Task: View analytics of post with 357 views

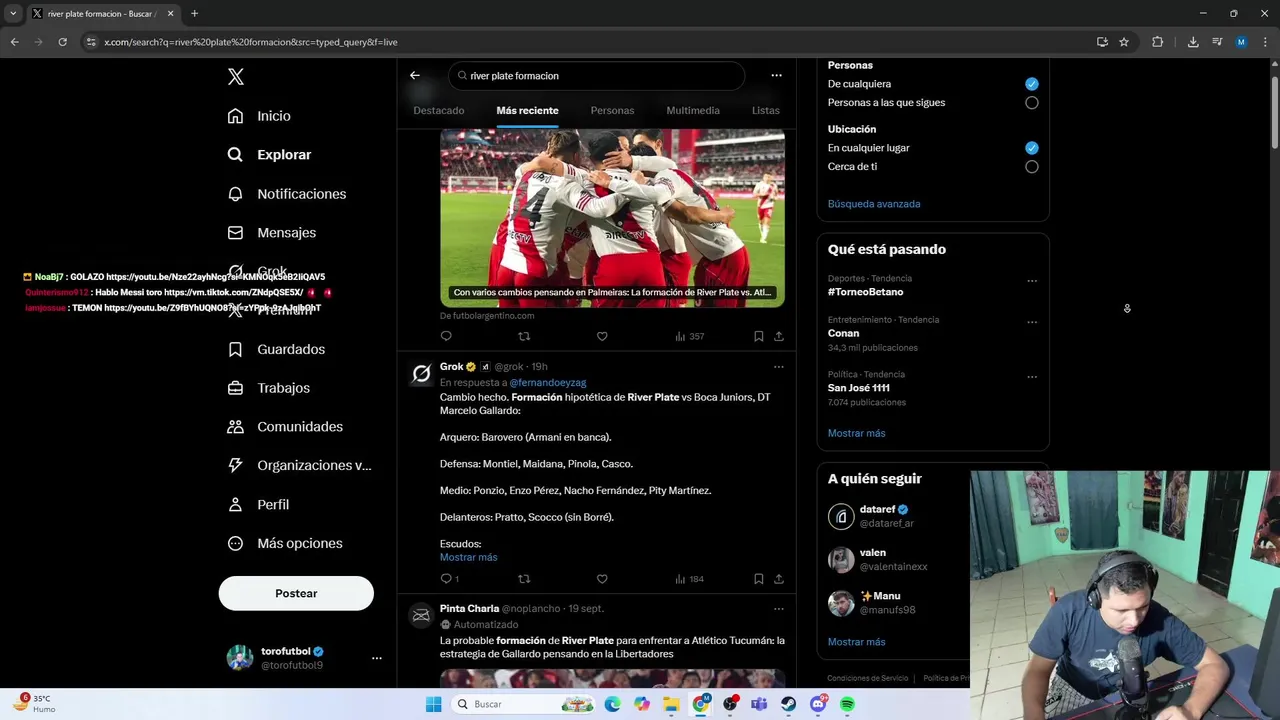Action: pos(689,336)
